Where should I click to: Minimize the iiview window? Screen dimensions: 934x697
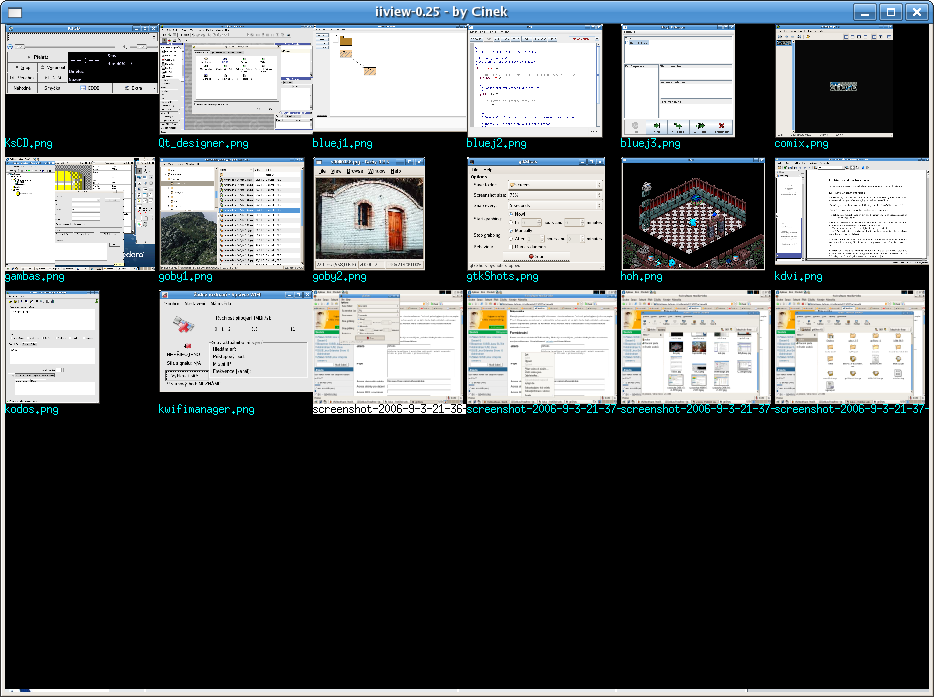click(x=866, y=11)
